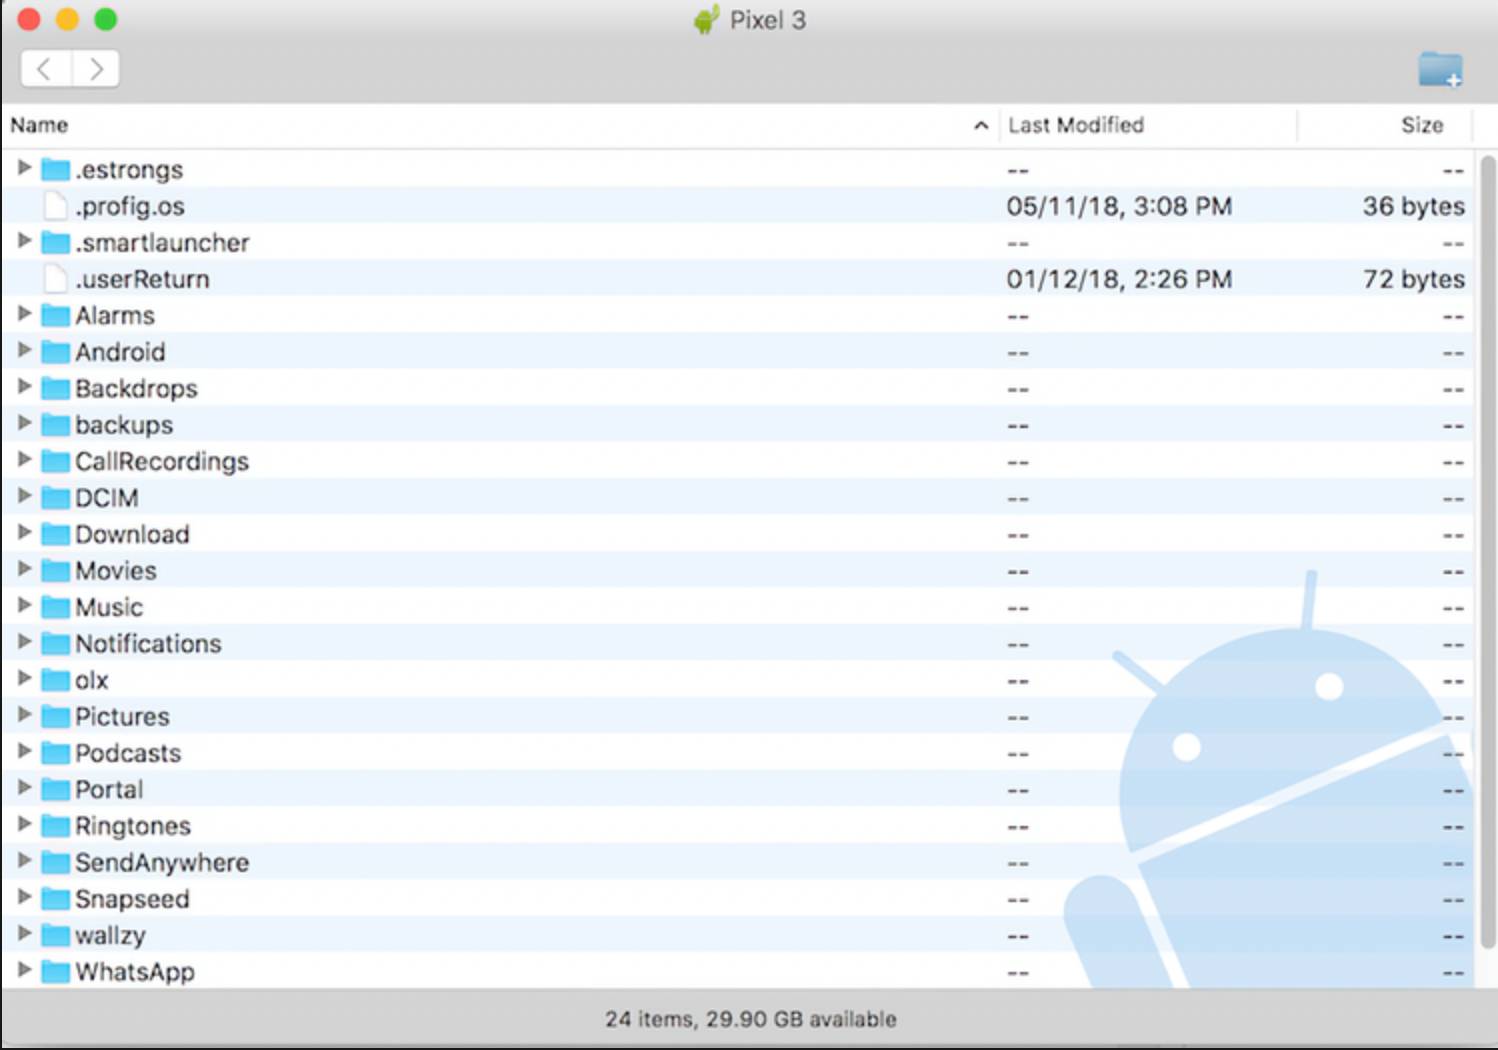Toggle the Name column sort order

click(x=40, y=125)
